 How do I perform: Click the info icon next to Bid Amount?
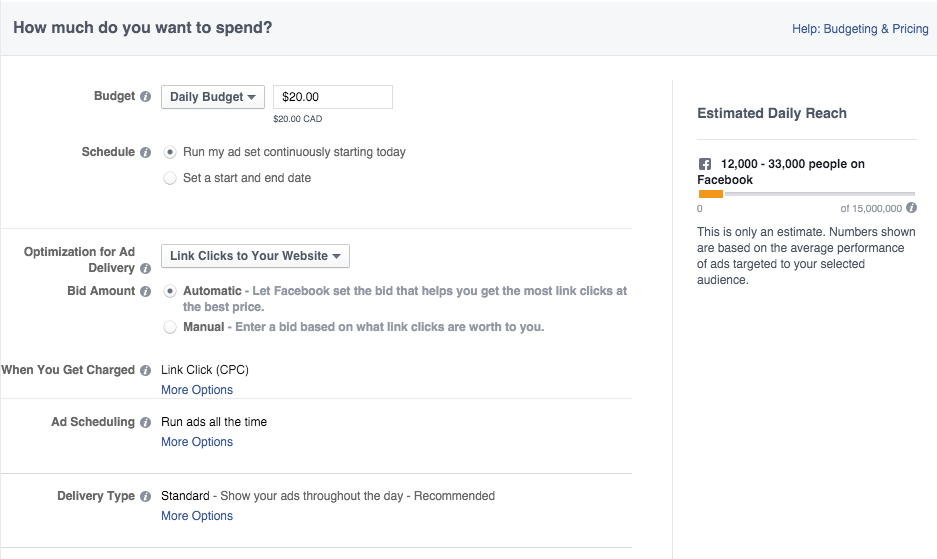click(146, 292)
